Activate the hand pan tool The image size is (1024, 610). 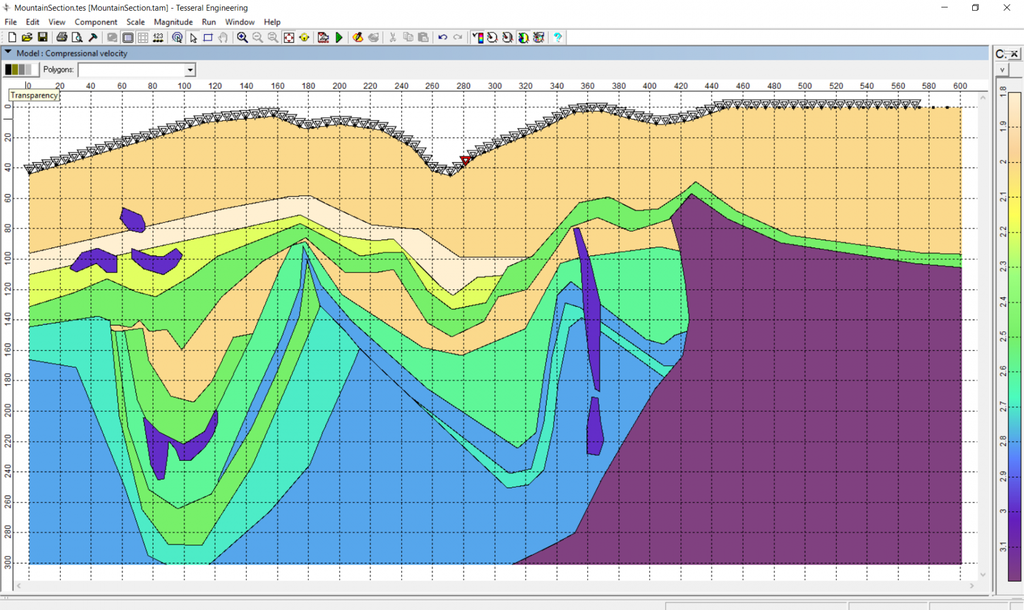[x=223, y=37]
